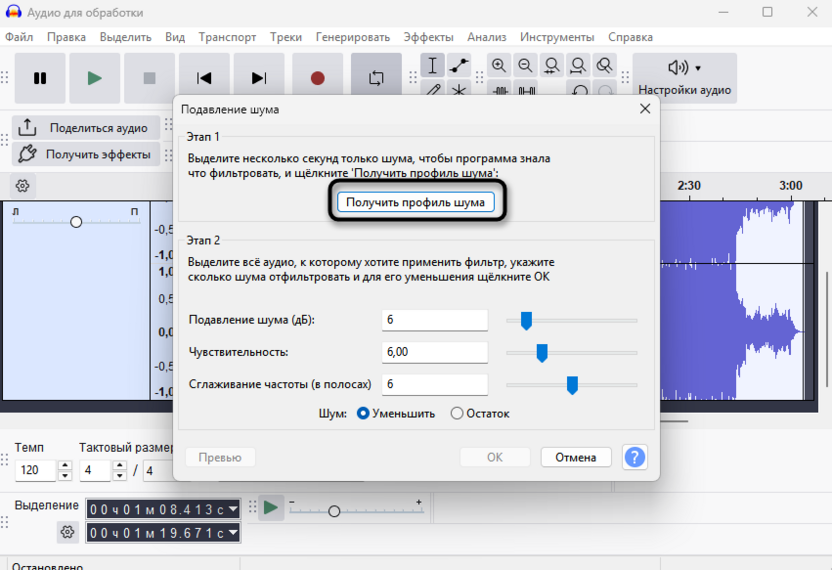
Task: Toggle the Loop playback button
Action: (x=376, y=78)
